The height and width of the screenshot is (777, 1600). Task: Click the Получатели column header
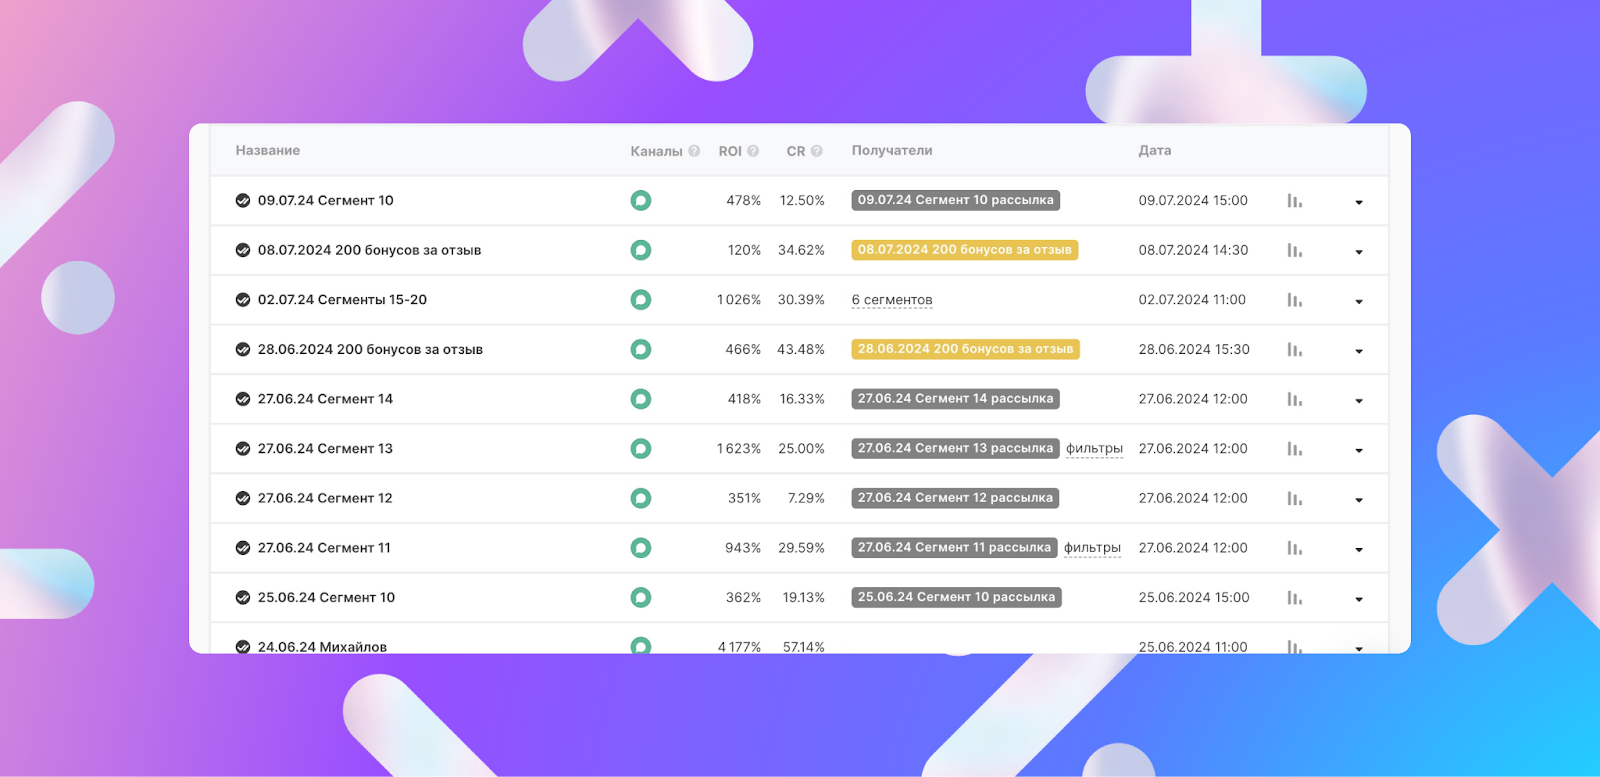pos(892,151)
